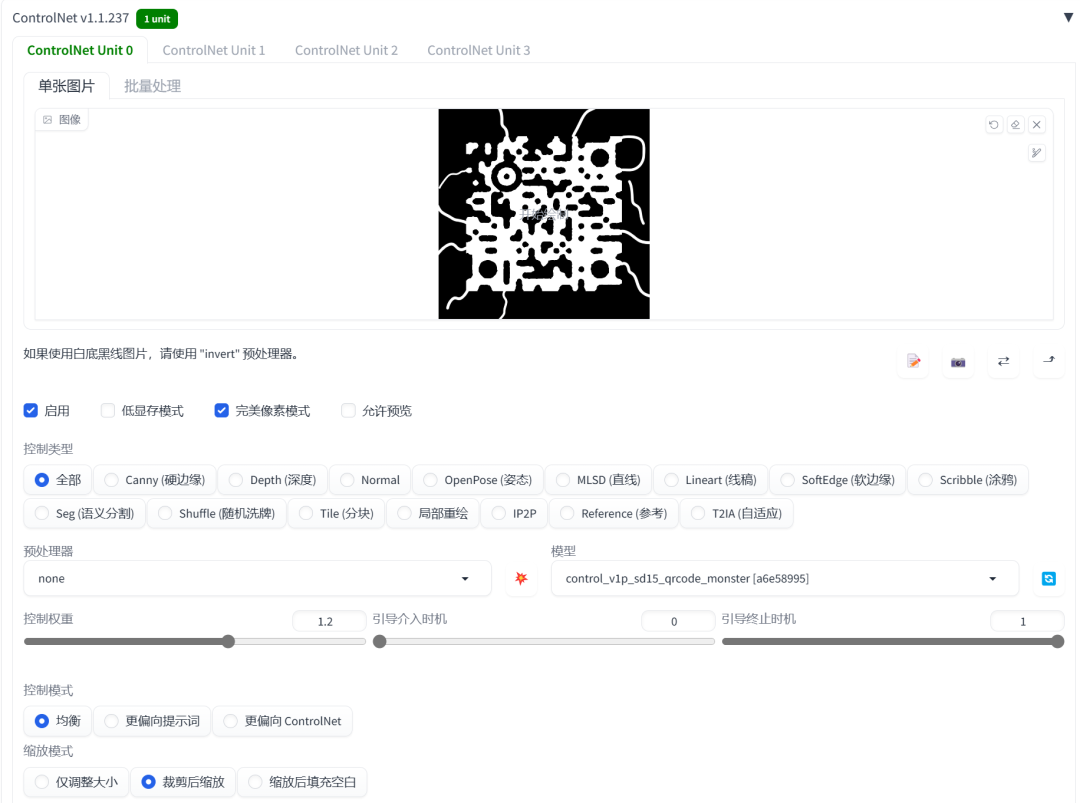Select Canny (硬边缘) control type
Image resolution: width=1080 pixels, height=803 pixels.
pyautogui.click(x=155, y=480)
